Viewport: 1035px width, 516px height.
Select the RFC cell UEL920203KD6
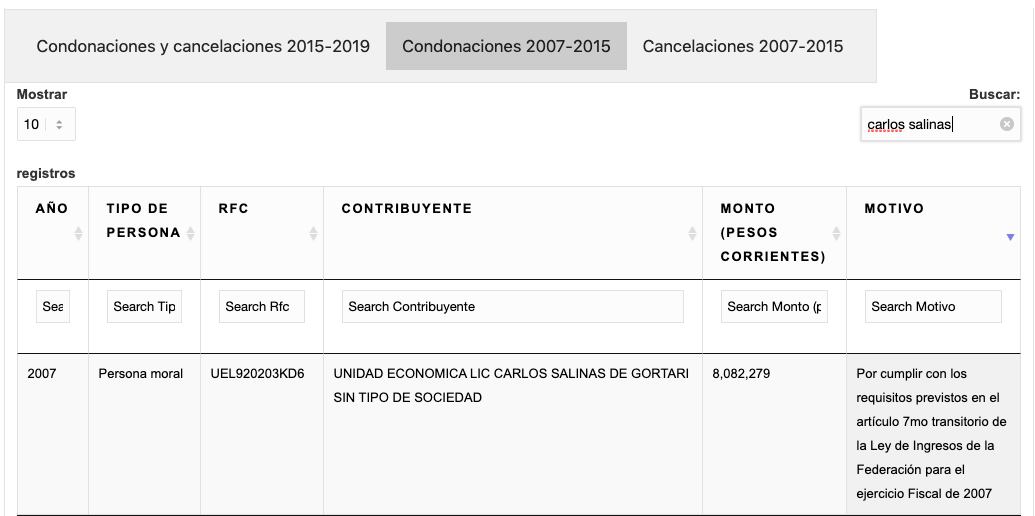(257, 374)
